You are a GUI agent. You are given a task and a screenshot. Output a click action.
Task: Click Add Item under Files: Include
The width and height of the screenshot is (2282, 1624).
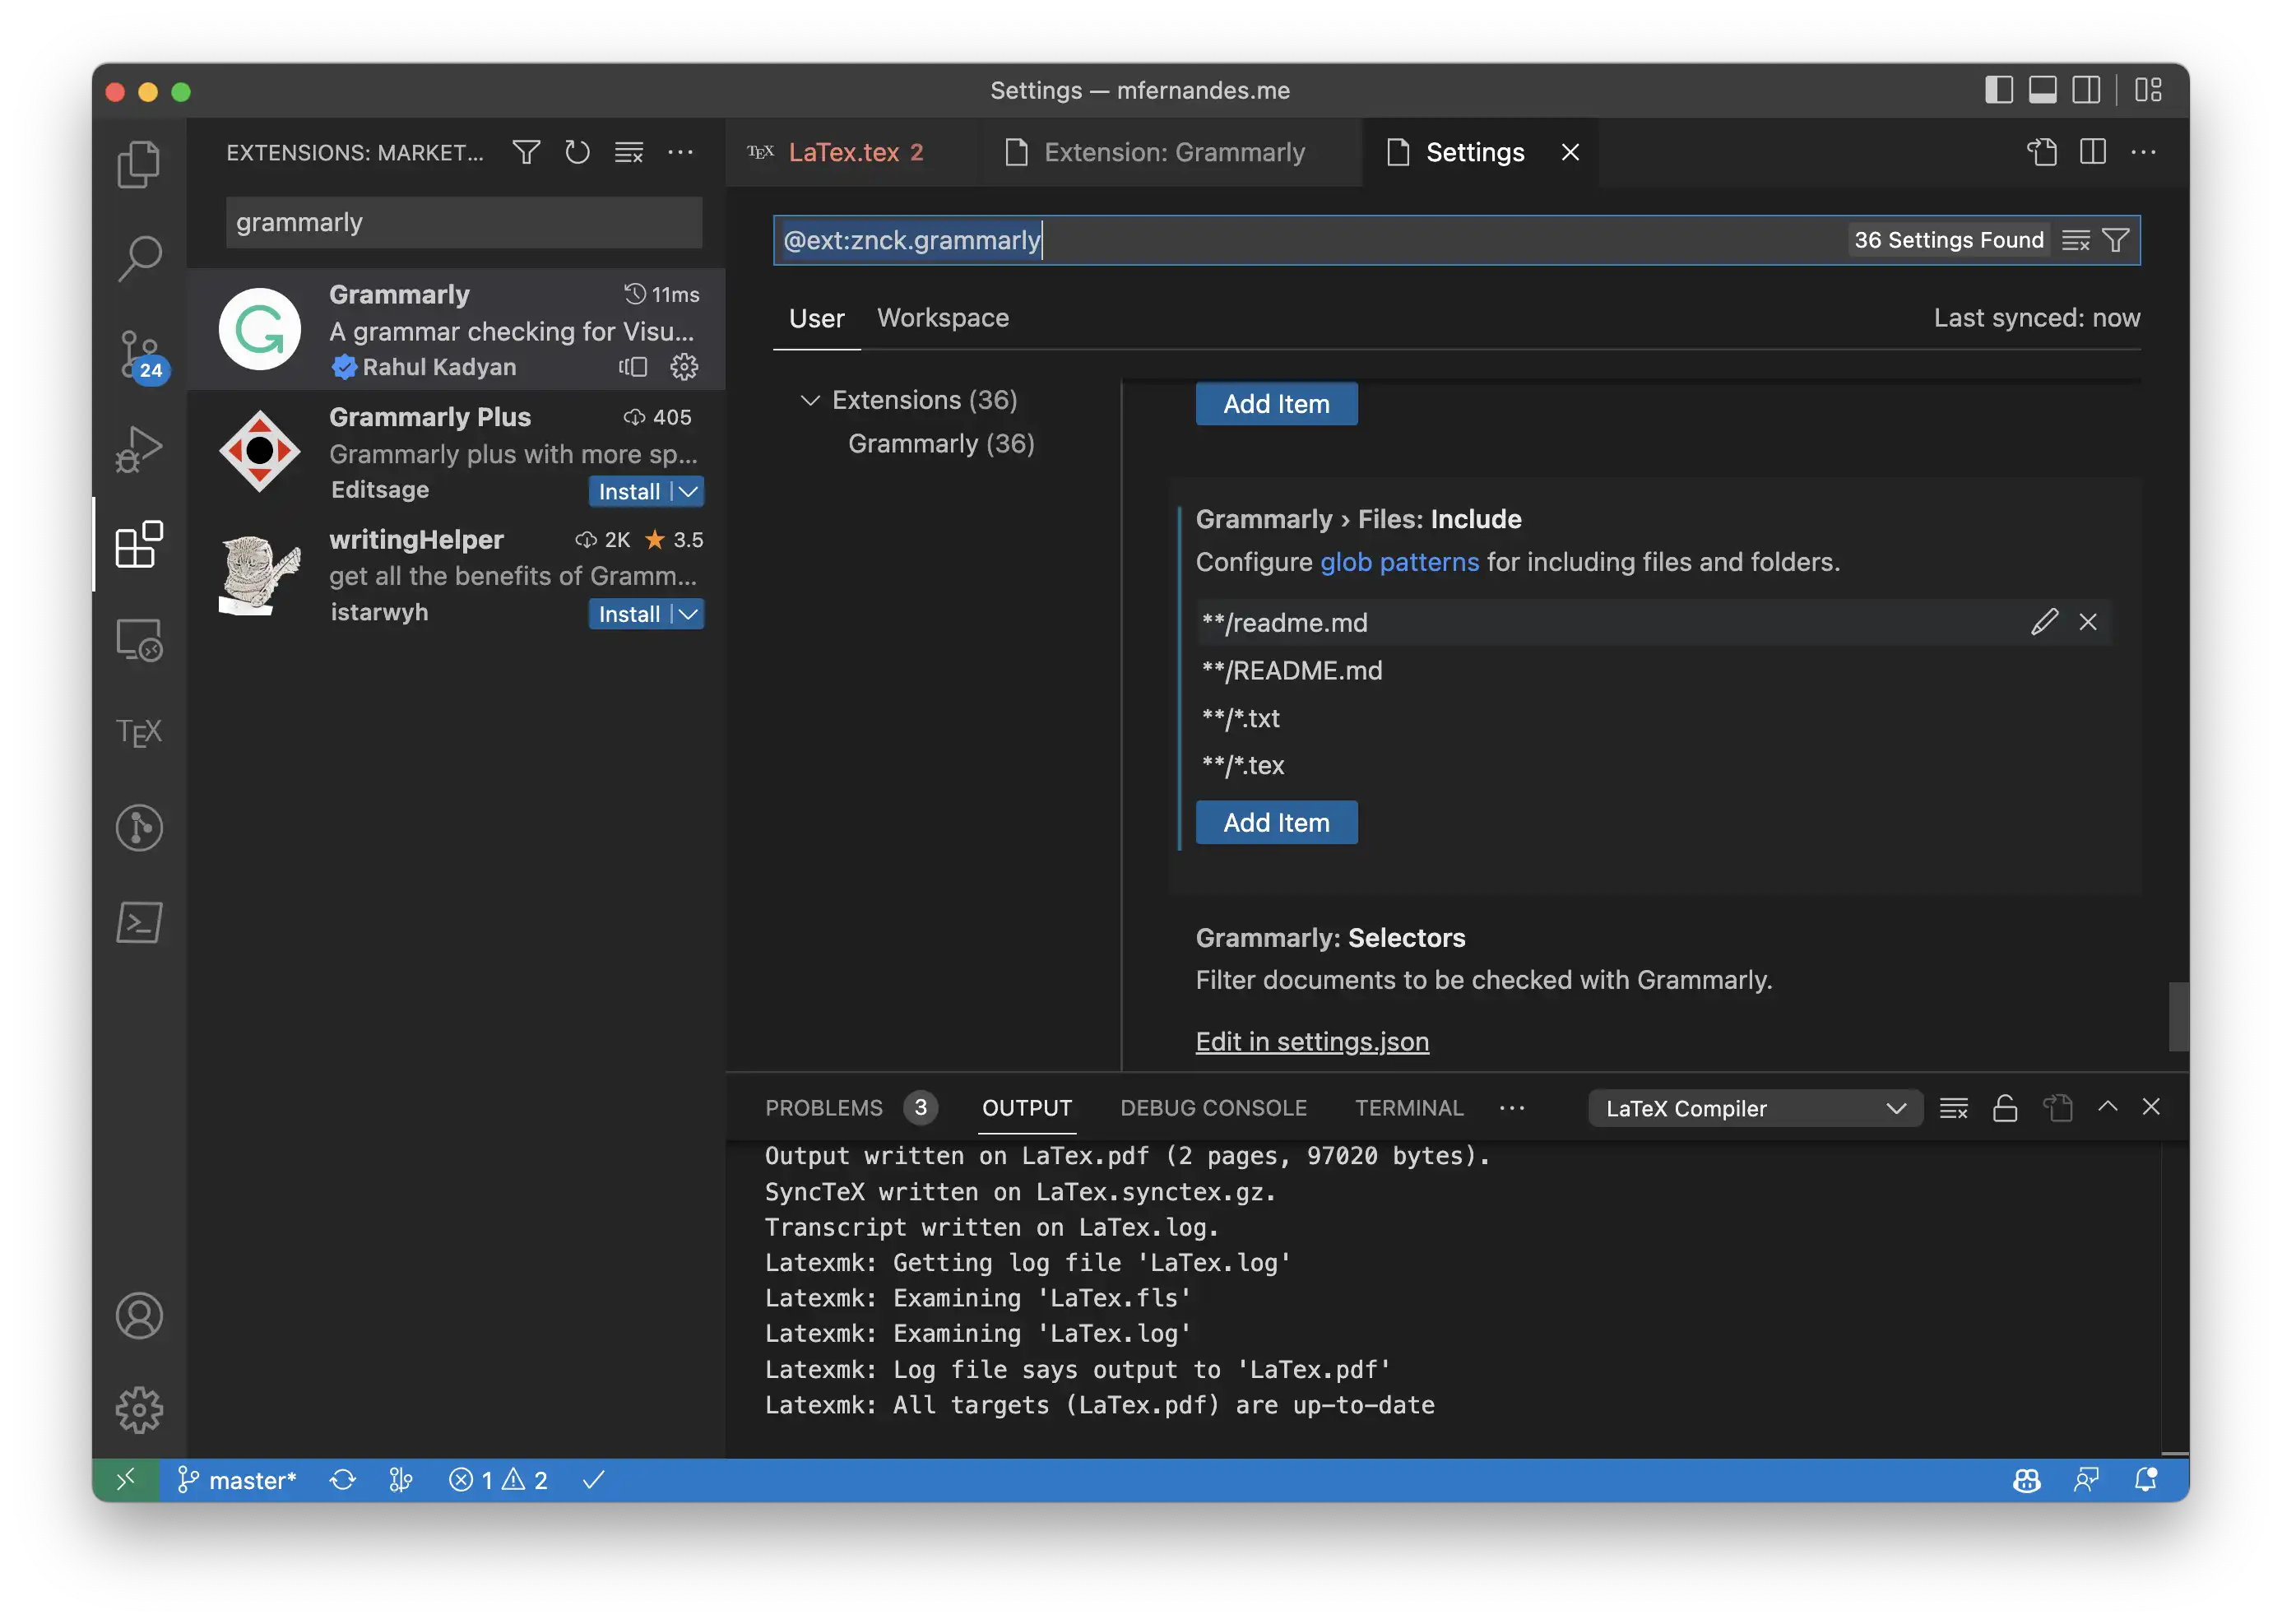[x=1276, y=822]
